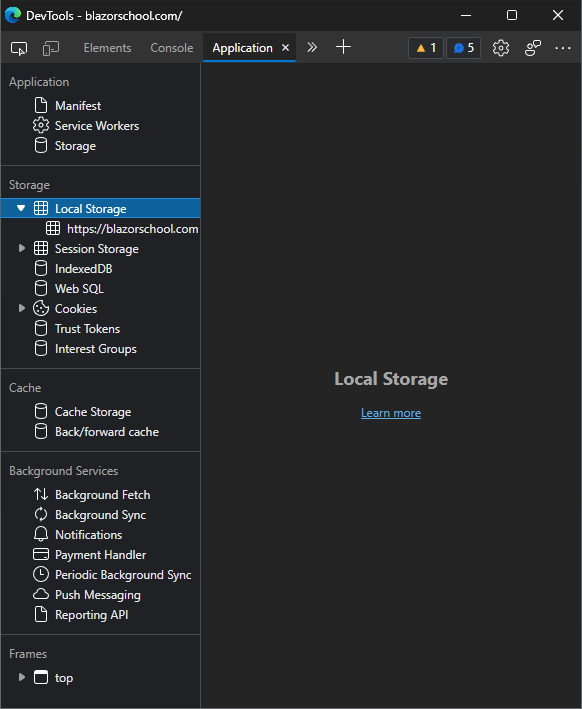Click the send feedback icon

point(533,48)
